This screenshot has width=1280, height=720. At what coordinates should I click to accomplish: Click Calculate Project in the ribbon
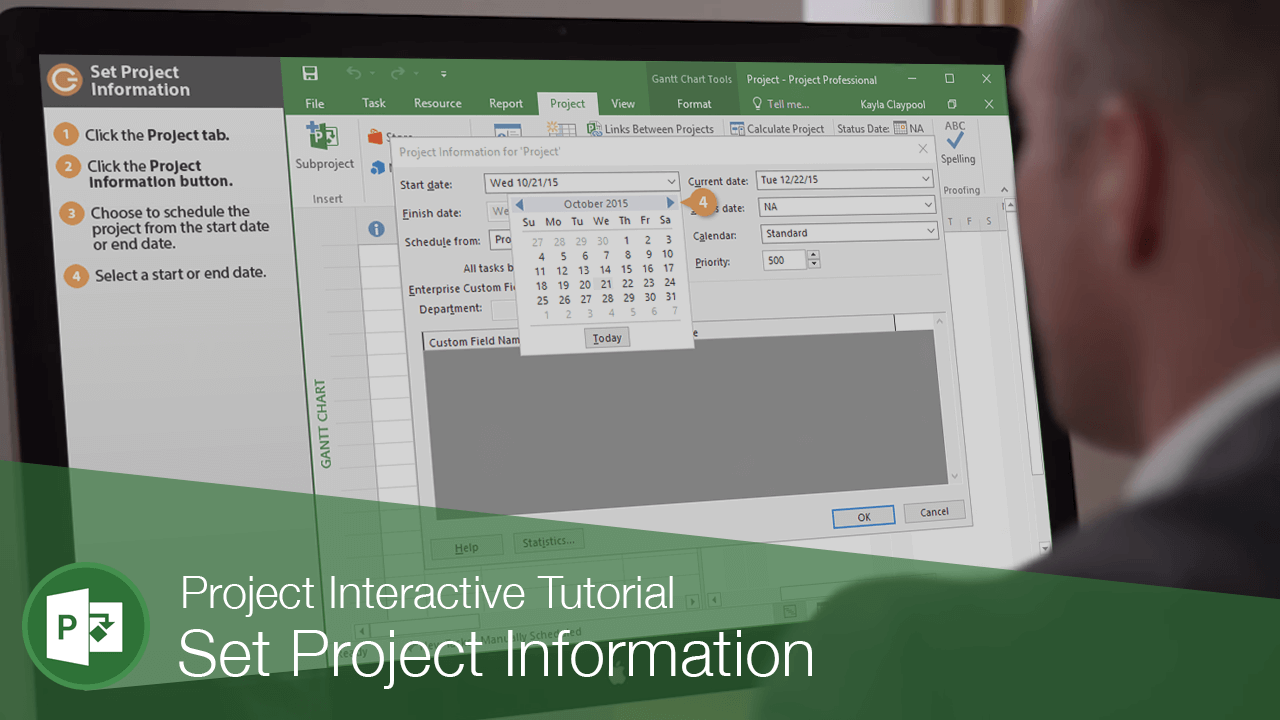click(x=778, y=129)
